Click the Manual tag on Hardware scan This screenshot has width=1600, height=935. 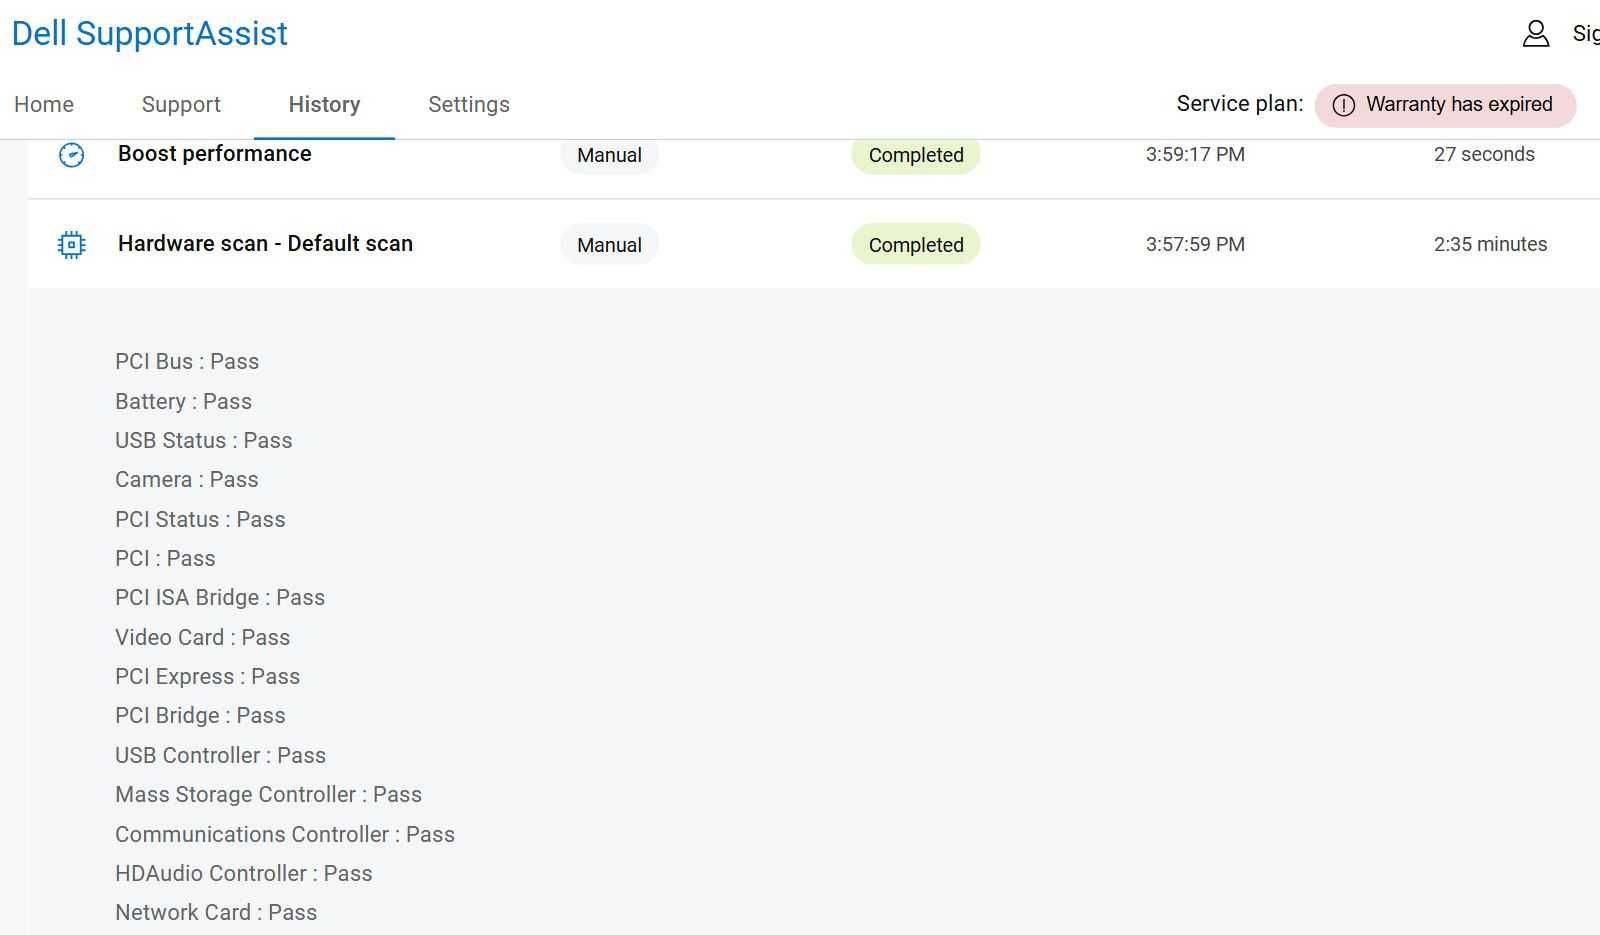609,245
